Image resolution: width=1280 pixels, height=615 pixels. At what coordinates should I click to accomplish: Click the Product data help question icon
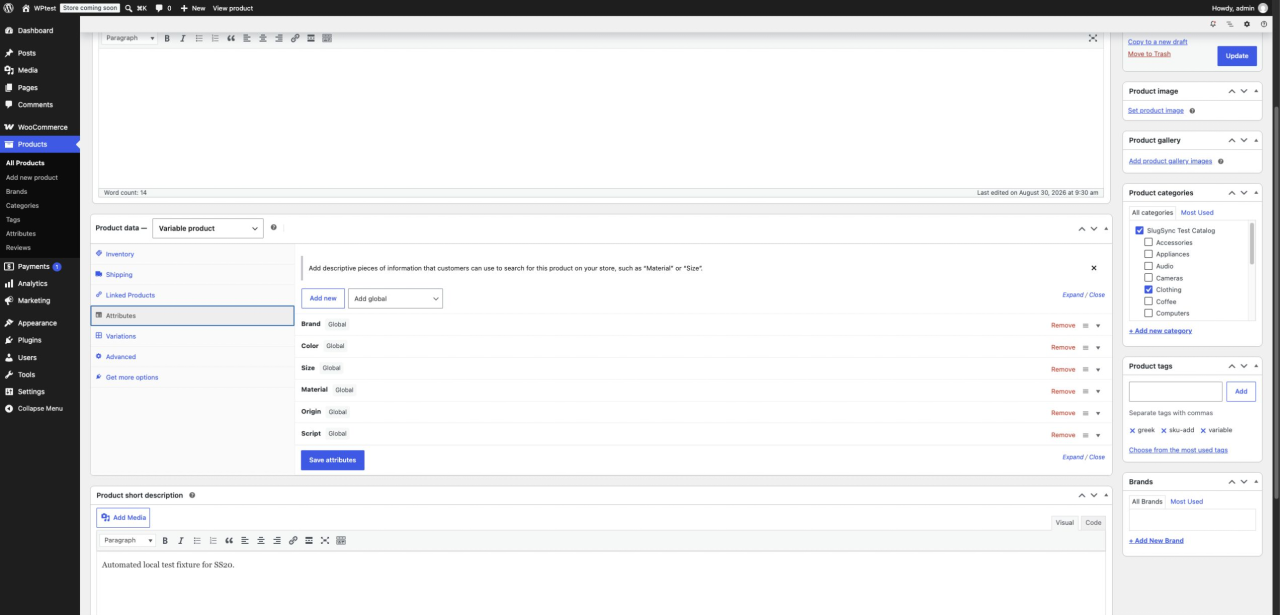tap(274, 227)
